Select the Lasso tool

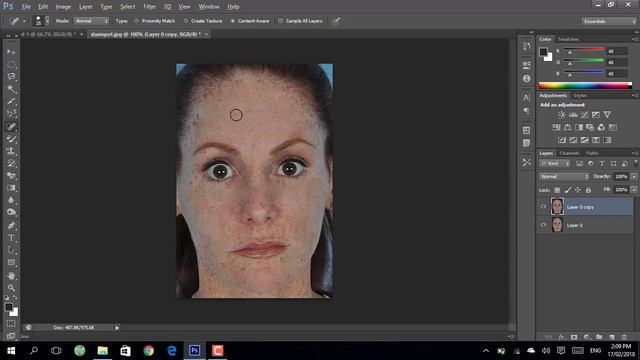(x=11, y=77)
